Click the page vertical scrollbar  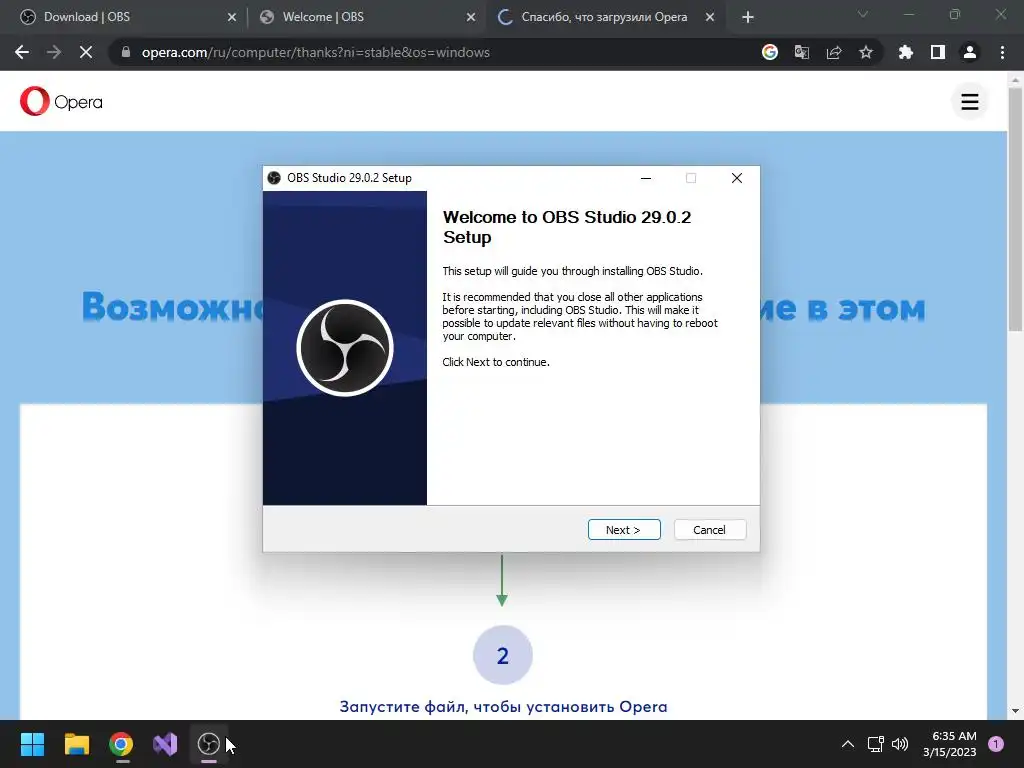1015,209
